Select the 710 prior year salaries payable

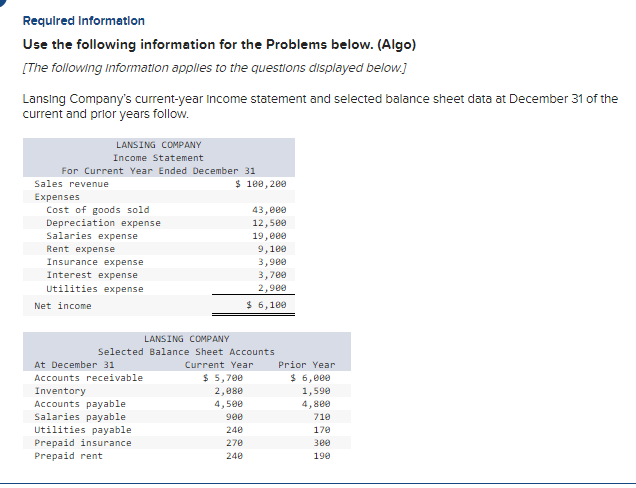322,417
